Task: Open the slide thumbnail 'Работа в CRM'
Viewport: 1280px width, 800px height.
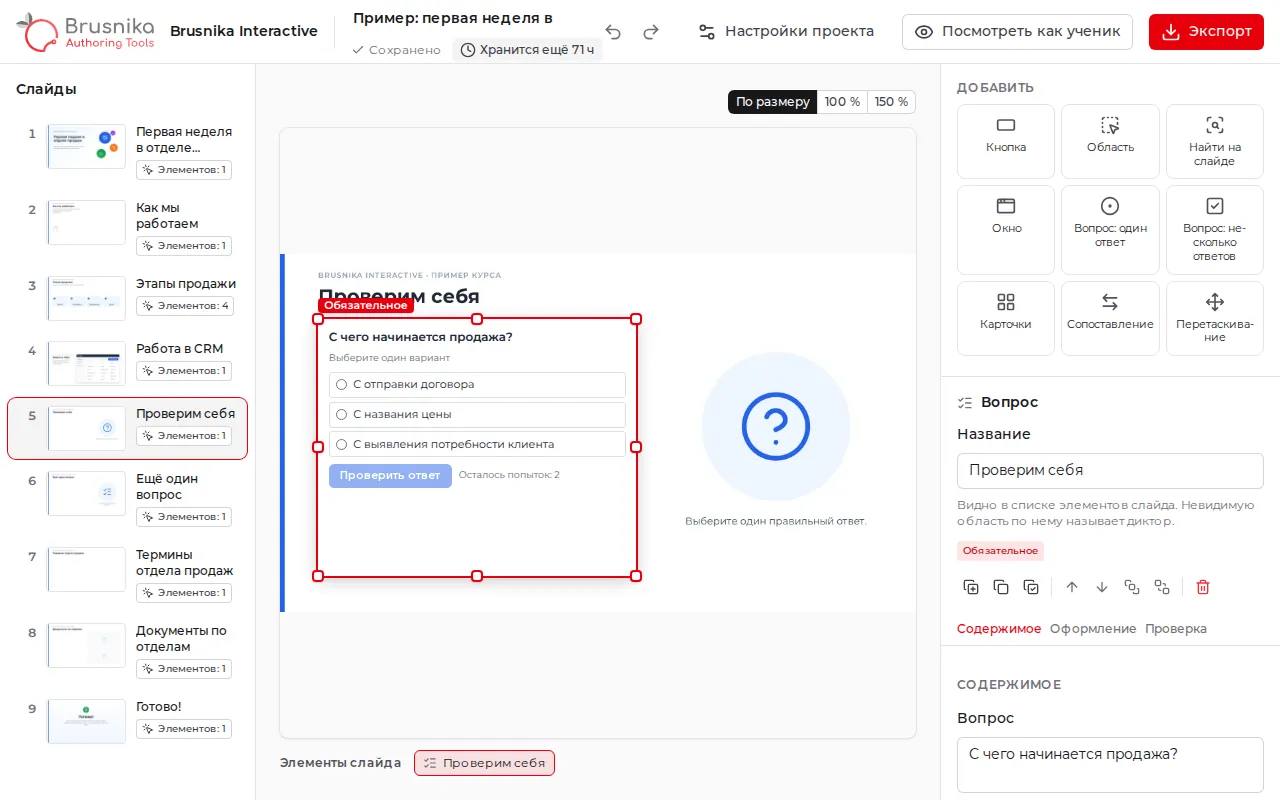Action: click(x=87, y=363)
